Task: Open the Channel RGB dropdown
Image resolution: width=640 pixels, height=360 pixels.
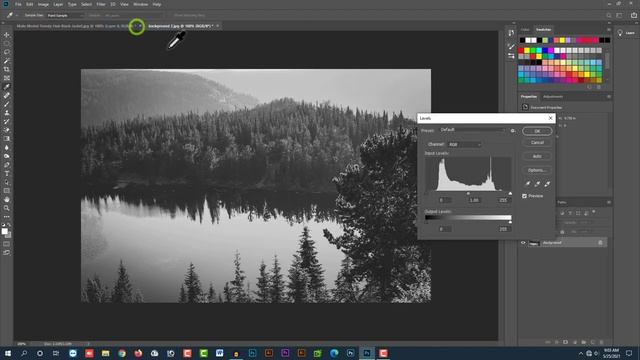Action: tap(464, 144)
